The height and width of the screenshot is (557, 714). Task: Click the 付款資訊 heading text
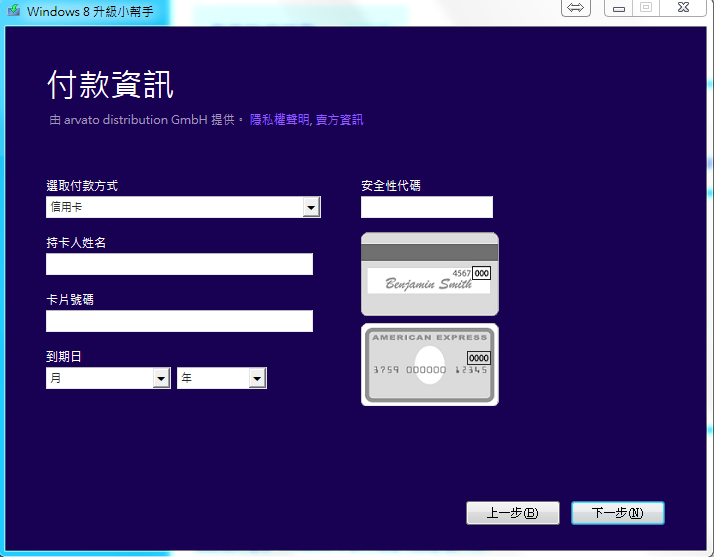click(110, 85)
